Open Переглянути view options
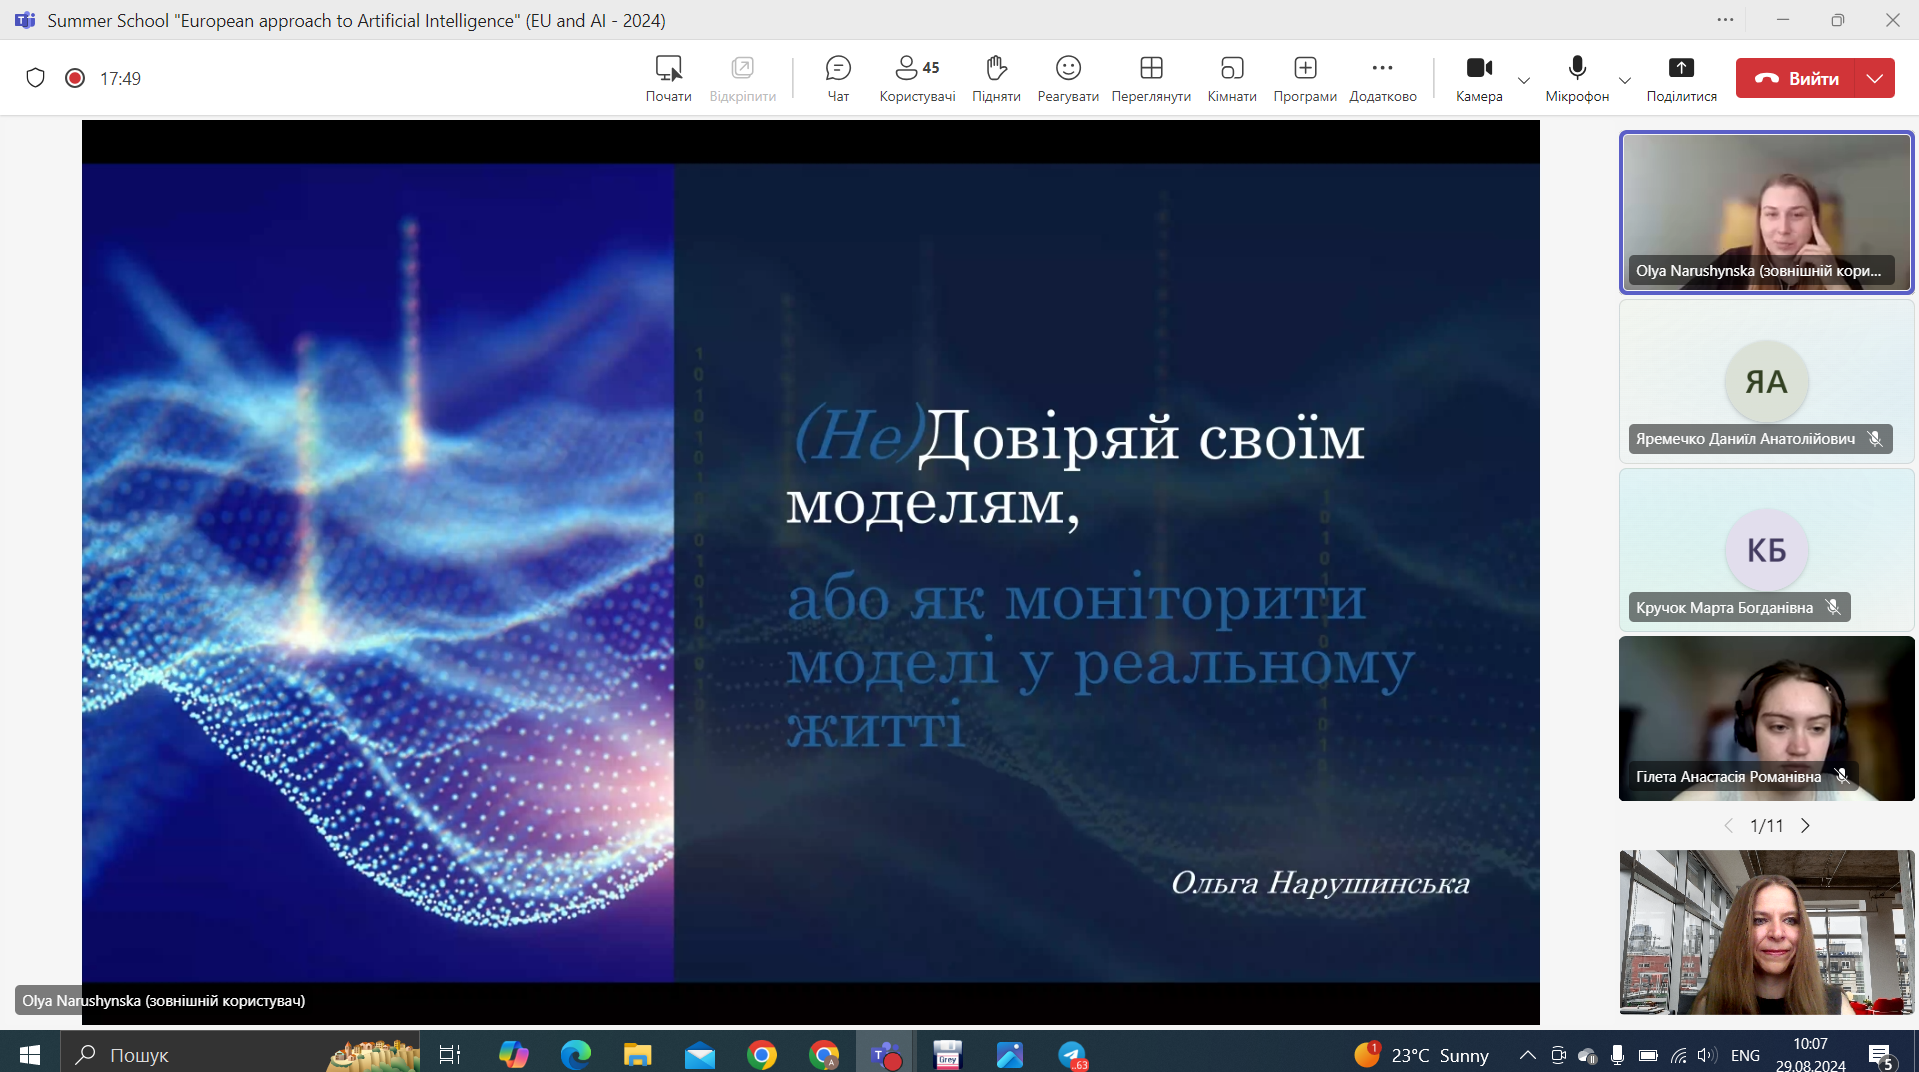This screenshot has width=1919, height=1072. point(1151,78)
